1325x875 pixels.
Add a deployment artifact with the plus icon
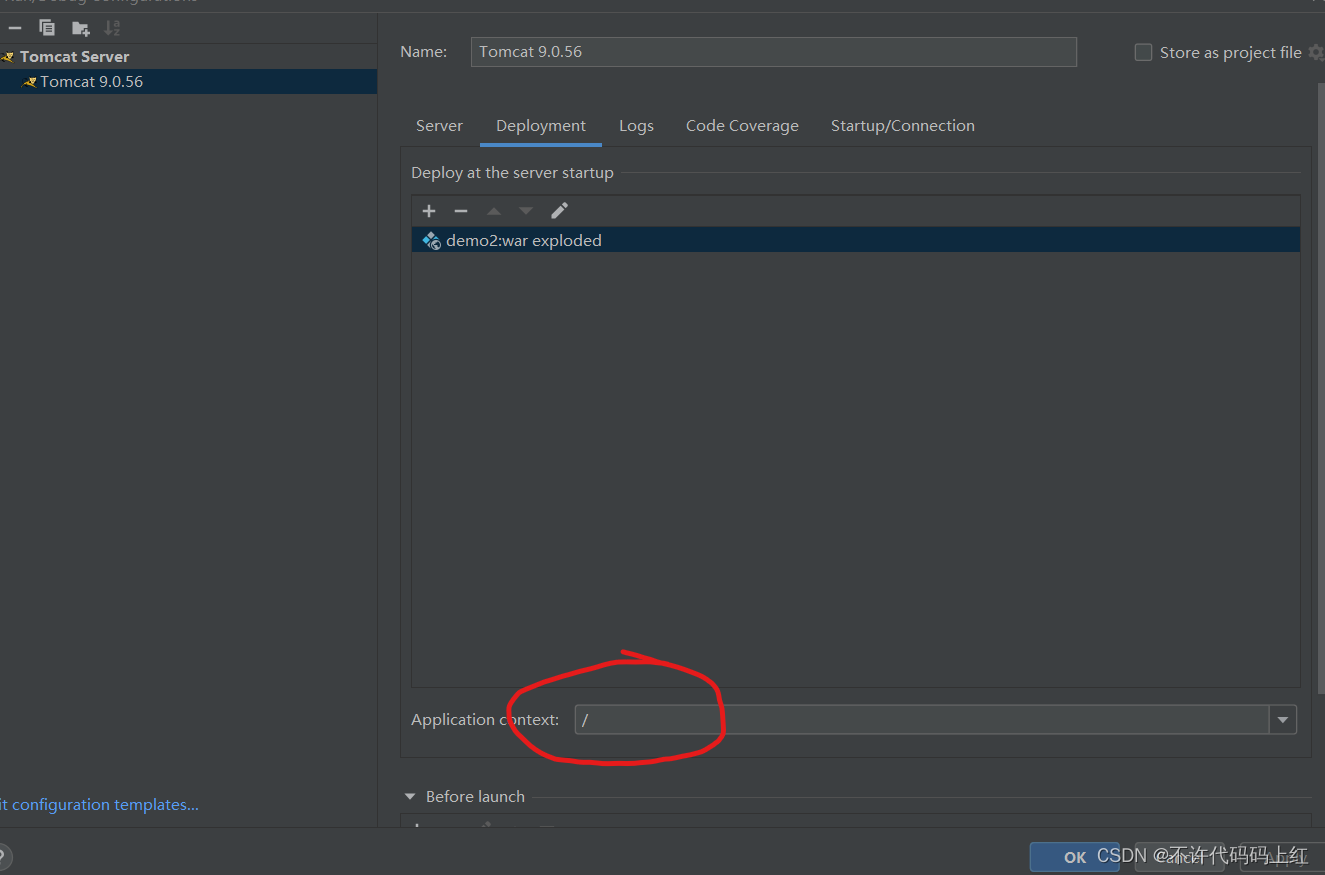429,211
